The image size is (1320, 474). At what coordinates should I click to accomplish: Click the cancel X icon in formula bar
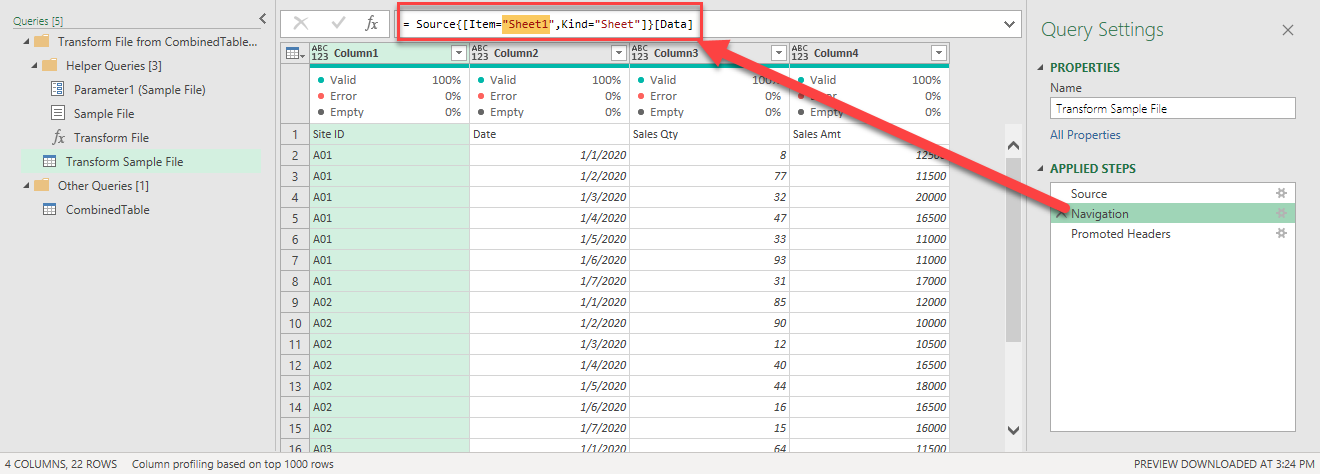pos(300,23)
